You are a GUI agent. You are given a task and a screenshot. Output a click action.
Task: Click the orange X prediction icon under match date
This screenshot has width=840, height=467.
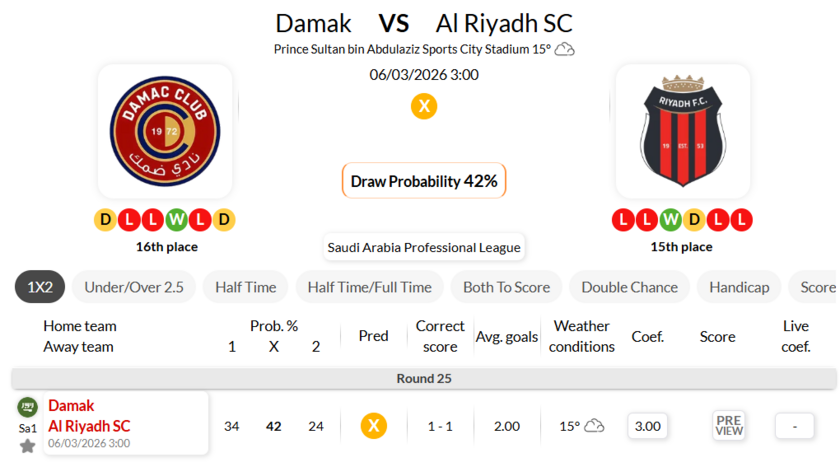point(424,106)
